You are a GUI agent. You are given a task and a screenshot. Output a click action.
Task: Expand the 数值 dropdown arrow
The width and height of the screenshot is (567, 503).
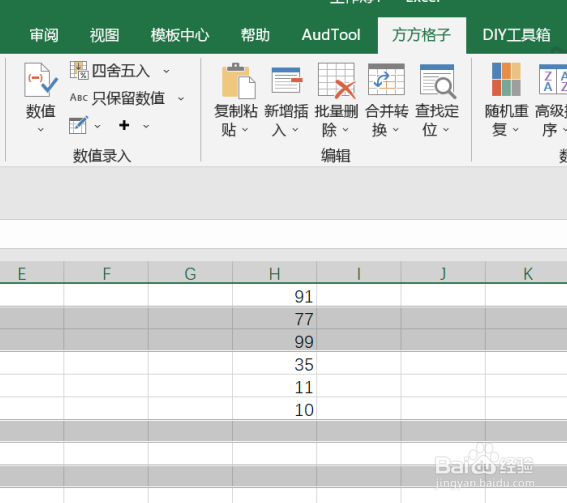(x=40, y=129)
